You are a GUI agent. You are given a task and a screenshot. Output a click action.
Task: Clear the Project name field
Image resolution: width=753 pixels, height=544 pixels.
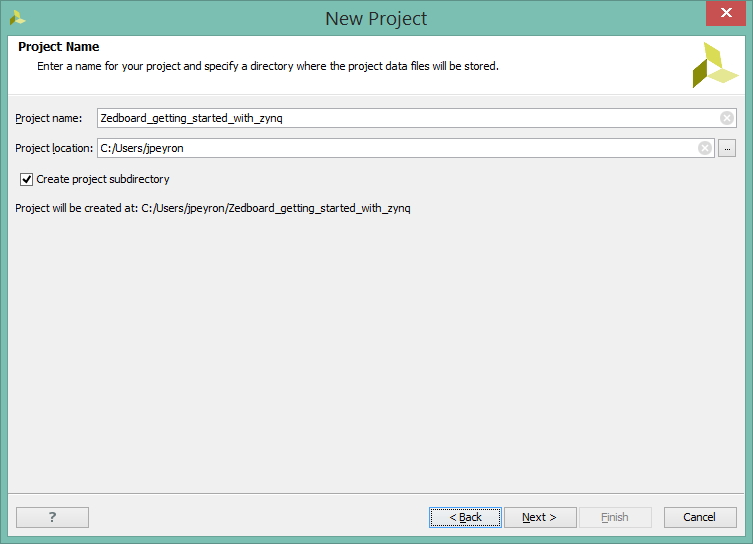[727, 118]
